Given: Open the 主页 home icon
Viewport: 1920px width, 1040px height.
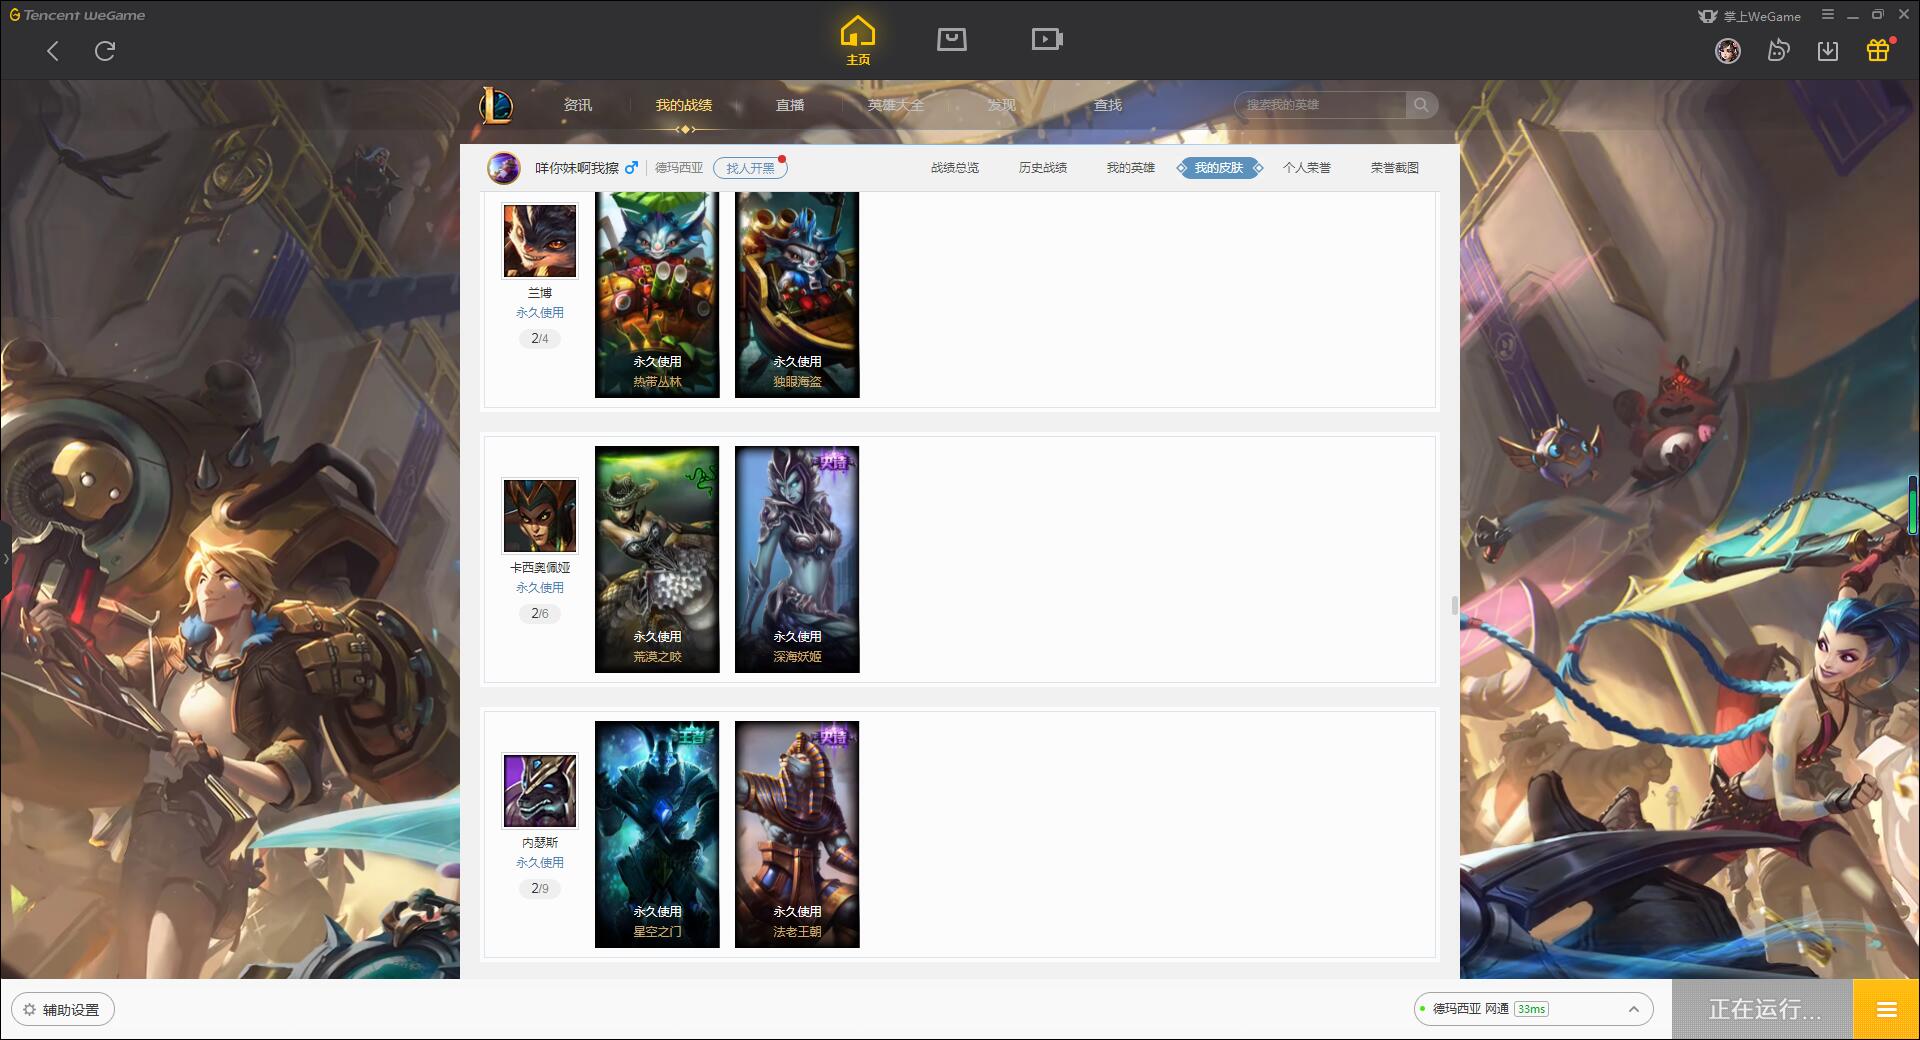Looking at the screenshot, I should (x=858, y=40).
